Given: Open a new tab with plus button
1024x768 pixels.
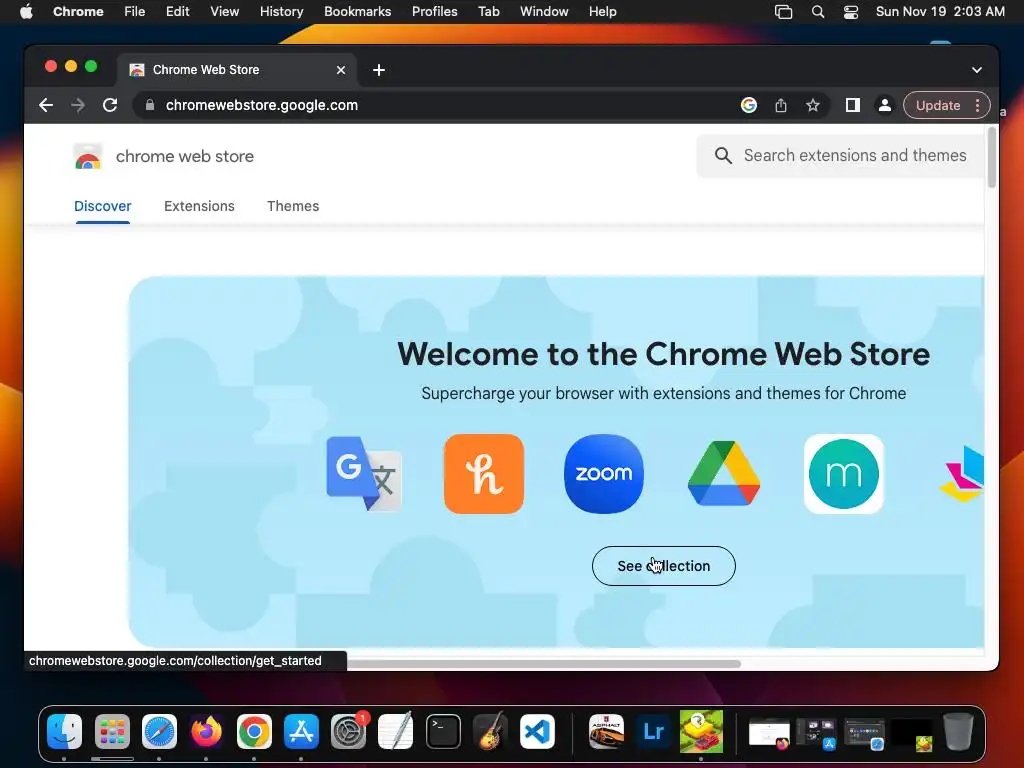Looking at the screenshot, I should click(x=379, y=70).
